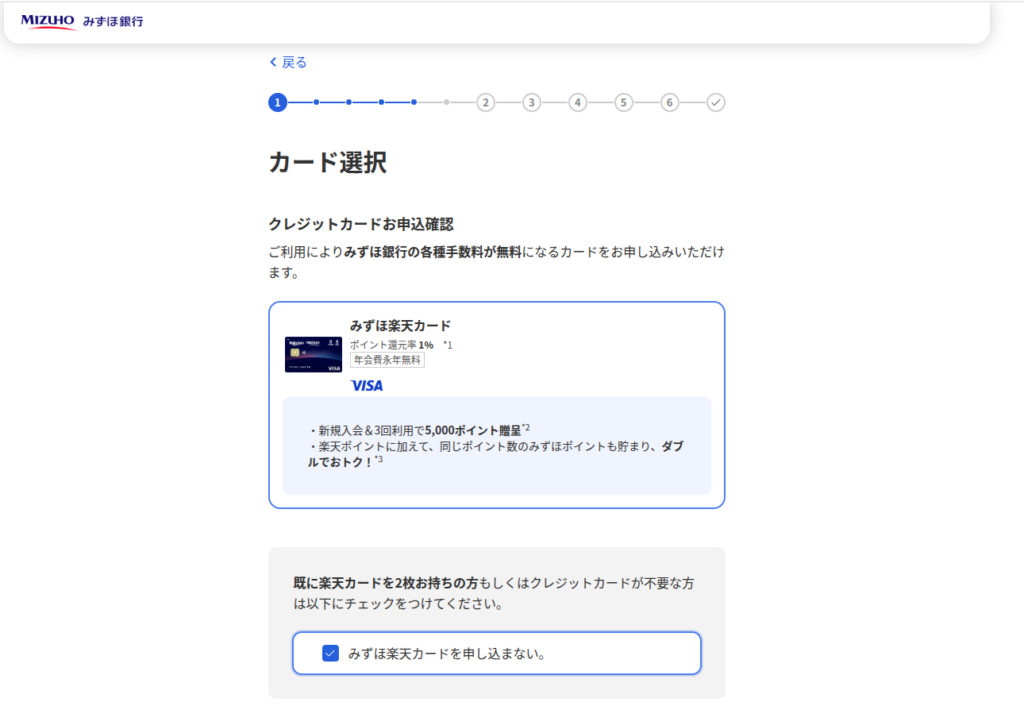The height and width of the screenshot is (706, 1024).
Task: Click the gray sub-step dot before step 2
Action: [446, 102]
